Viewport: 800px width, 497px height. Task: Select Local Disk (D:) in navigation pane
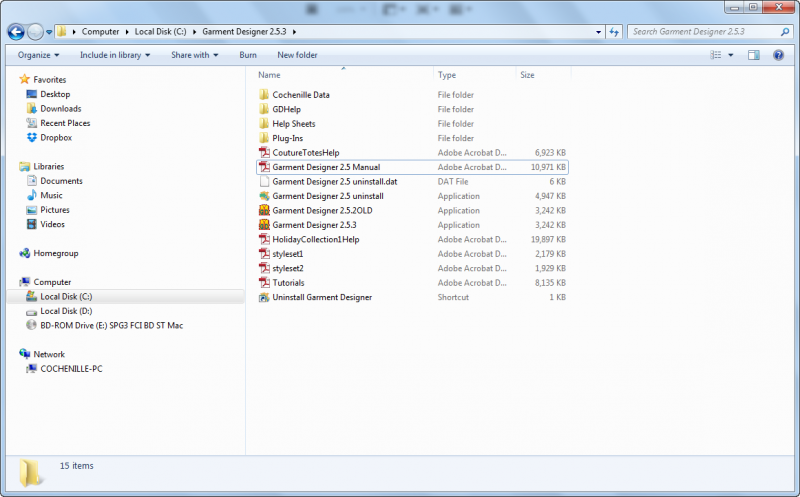pos(66,311)
